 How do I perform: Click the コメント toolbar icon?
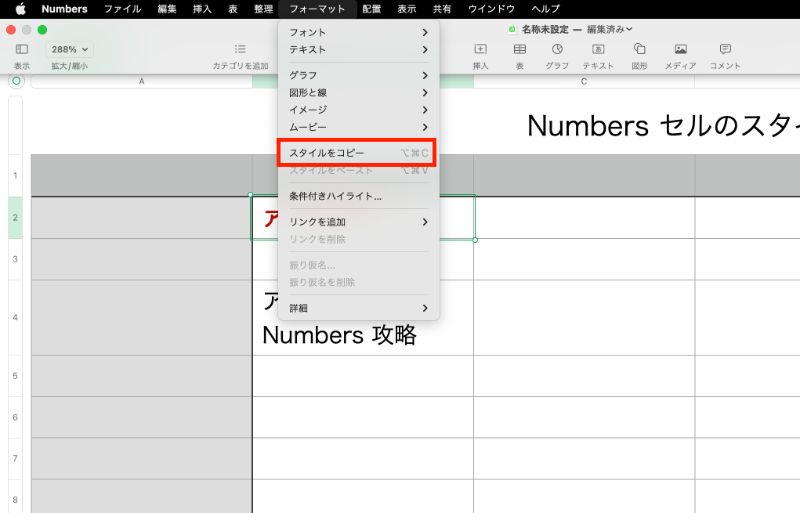(725, 50)
